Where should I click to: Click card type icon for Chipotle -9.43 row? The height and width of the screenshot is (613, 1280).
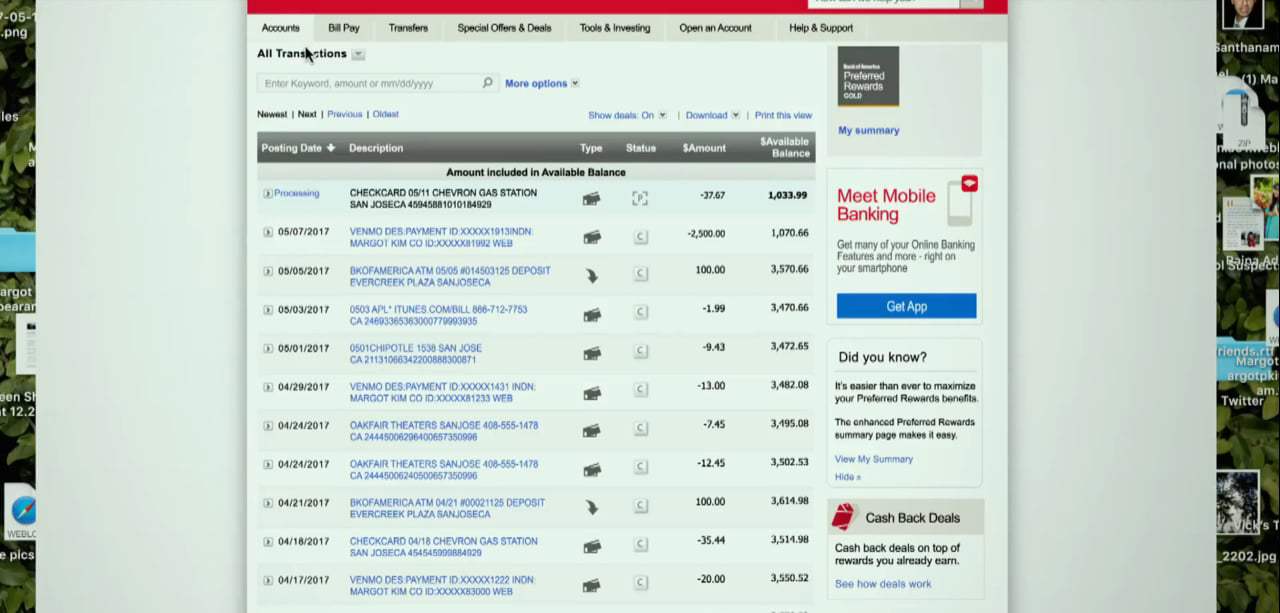coord(592,354)
